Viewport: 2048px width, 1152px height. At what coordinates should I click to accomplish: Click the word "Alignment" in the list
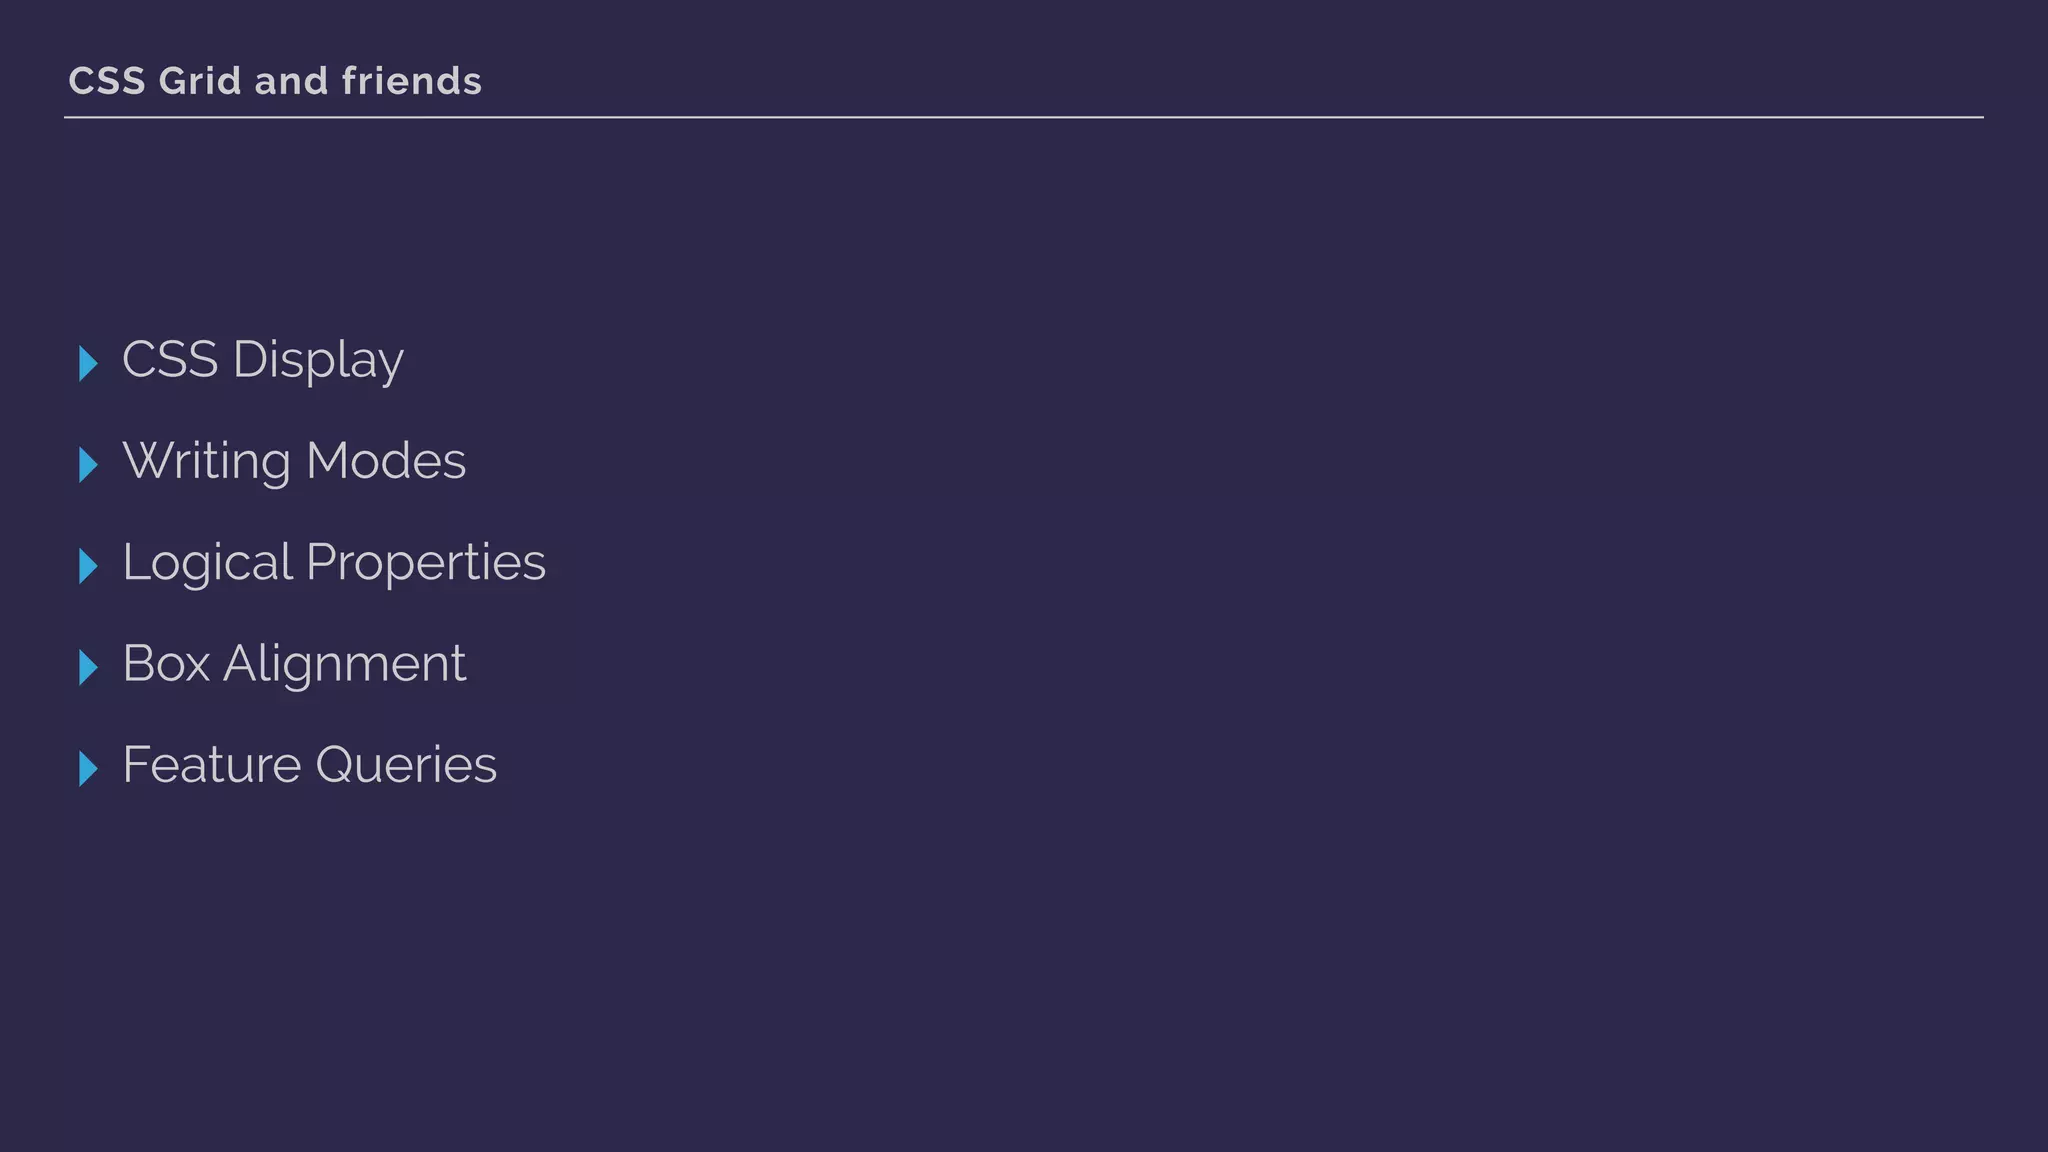point(345,665)
